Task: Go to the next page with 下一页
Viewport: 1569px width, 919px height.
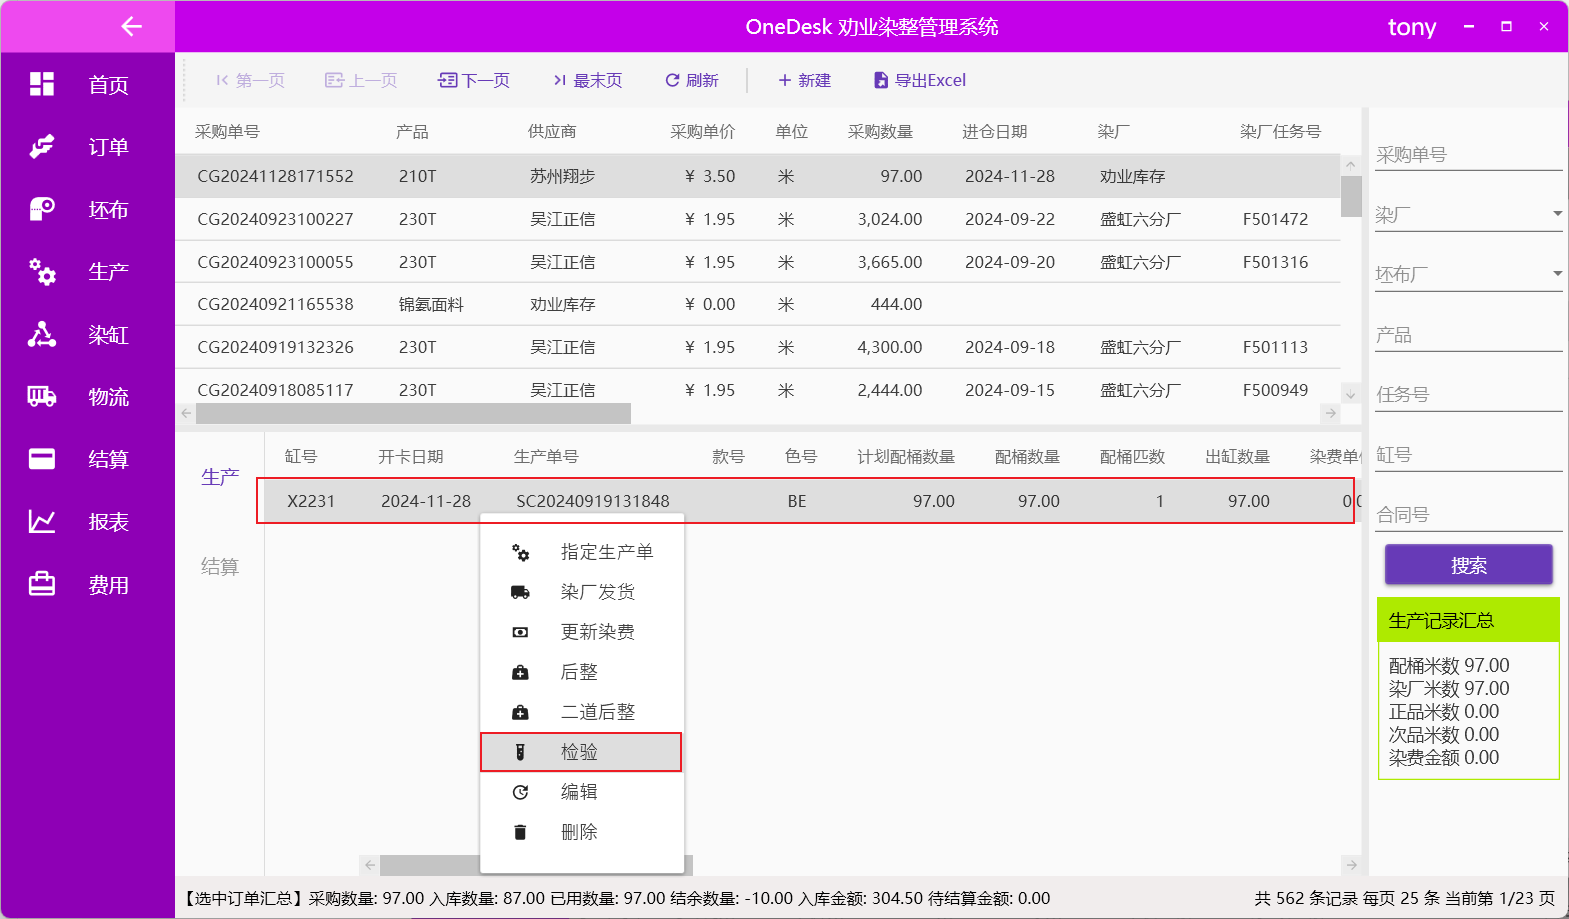Action: click(475, 80)
